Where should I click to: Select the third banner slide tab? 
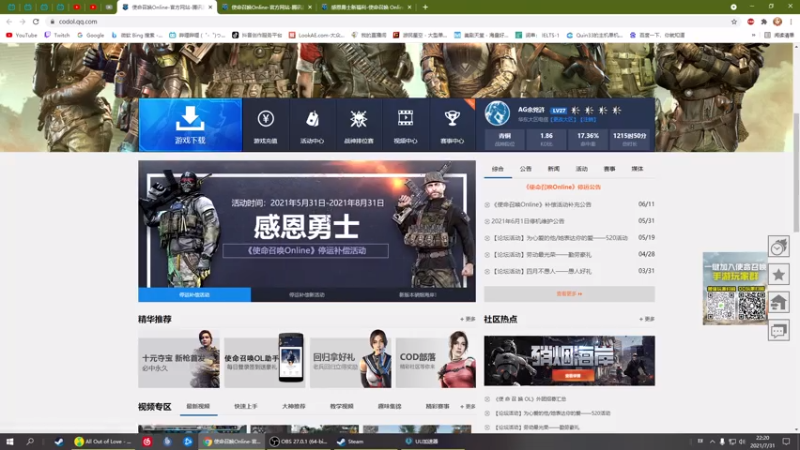(x=419, y=295)
